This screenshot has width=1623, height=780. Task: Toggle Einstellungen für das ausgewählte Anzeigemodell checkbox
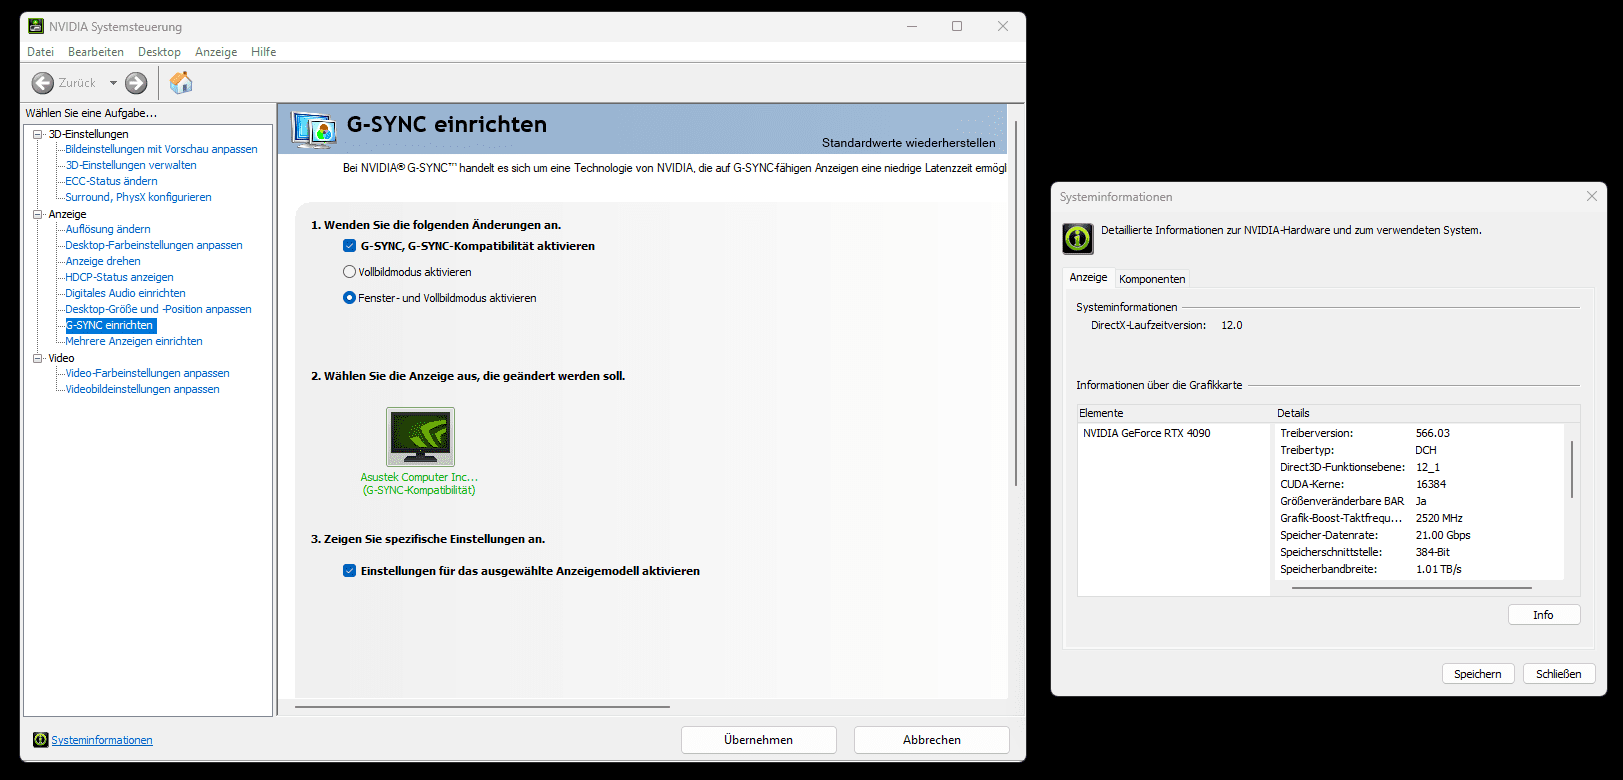pos(349,571)
